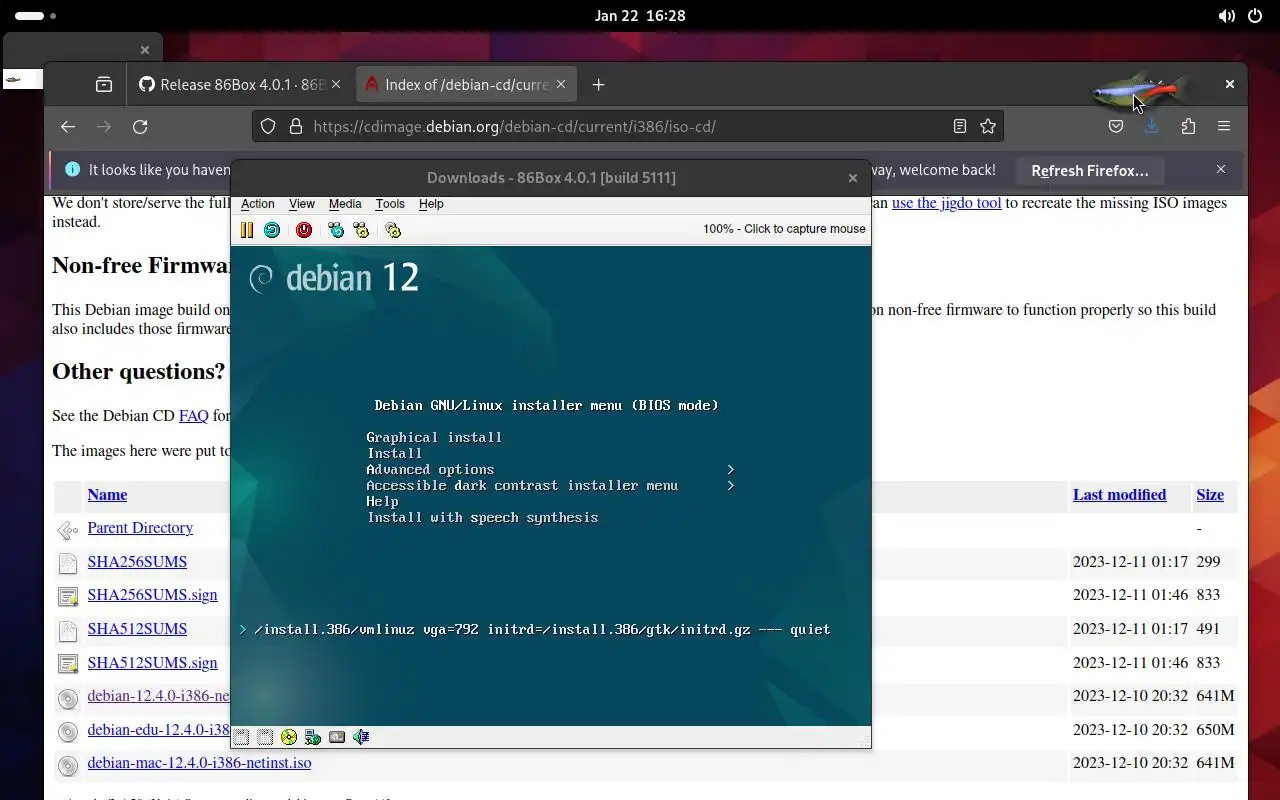This screenshot has height=800, width=1280.
Task: Sort listing by Last modified
Action: (1119, 495)
